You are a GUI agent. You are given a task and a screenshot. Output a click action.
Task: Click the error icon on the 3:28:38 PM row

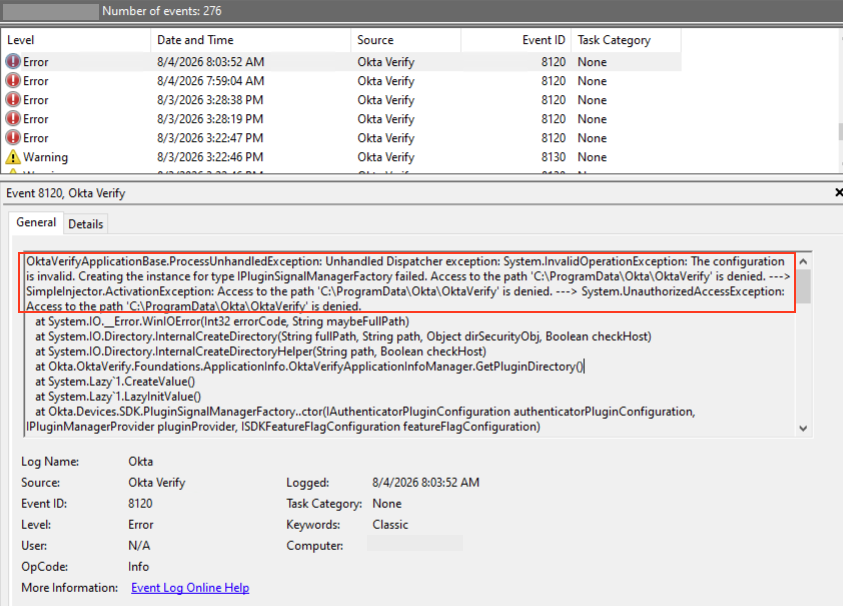coord(13,100)
